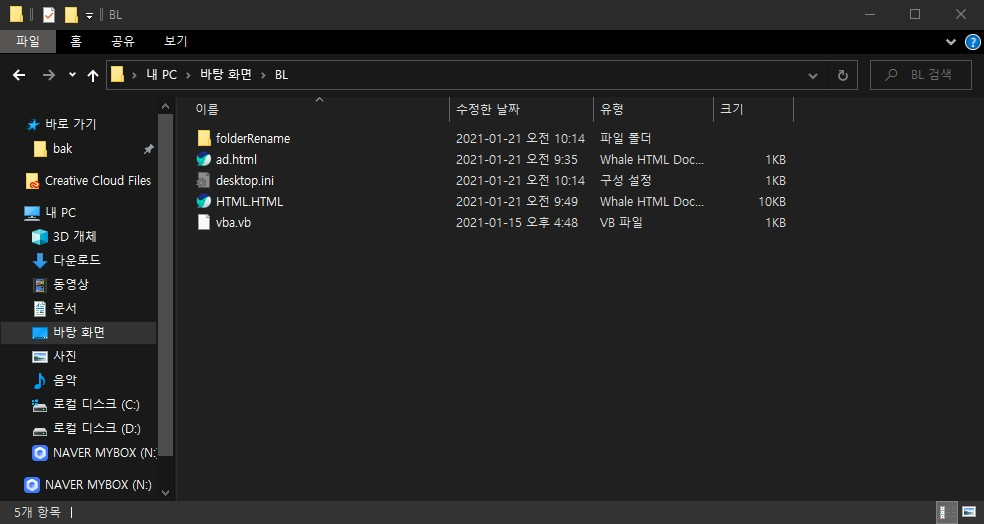Viewport: 984px width, 524px height.
Task: Open 로컬 디스크 (D:) in sidebar
Action: pos(97,429)
